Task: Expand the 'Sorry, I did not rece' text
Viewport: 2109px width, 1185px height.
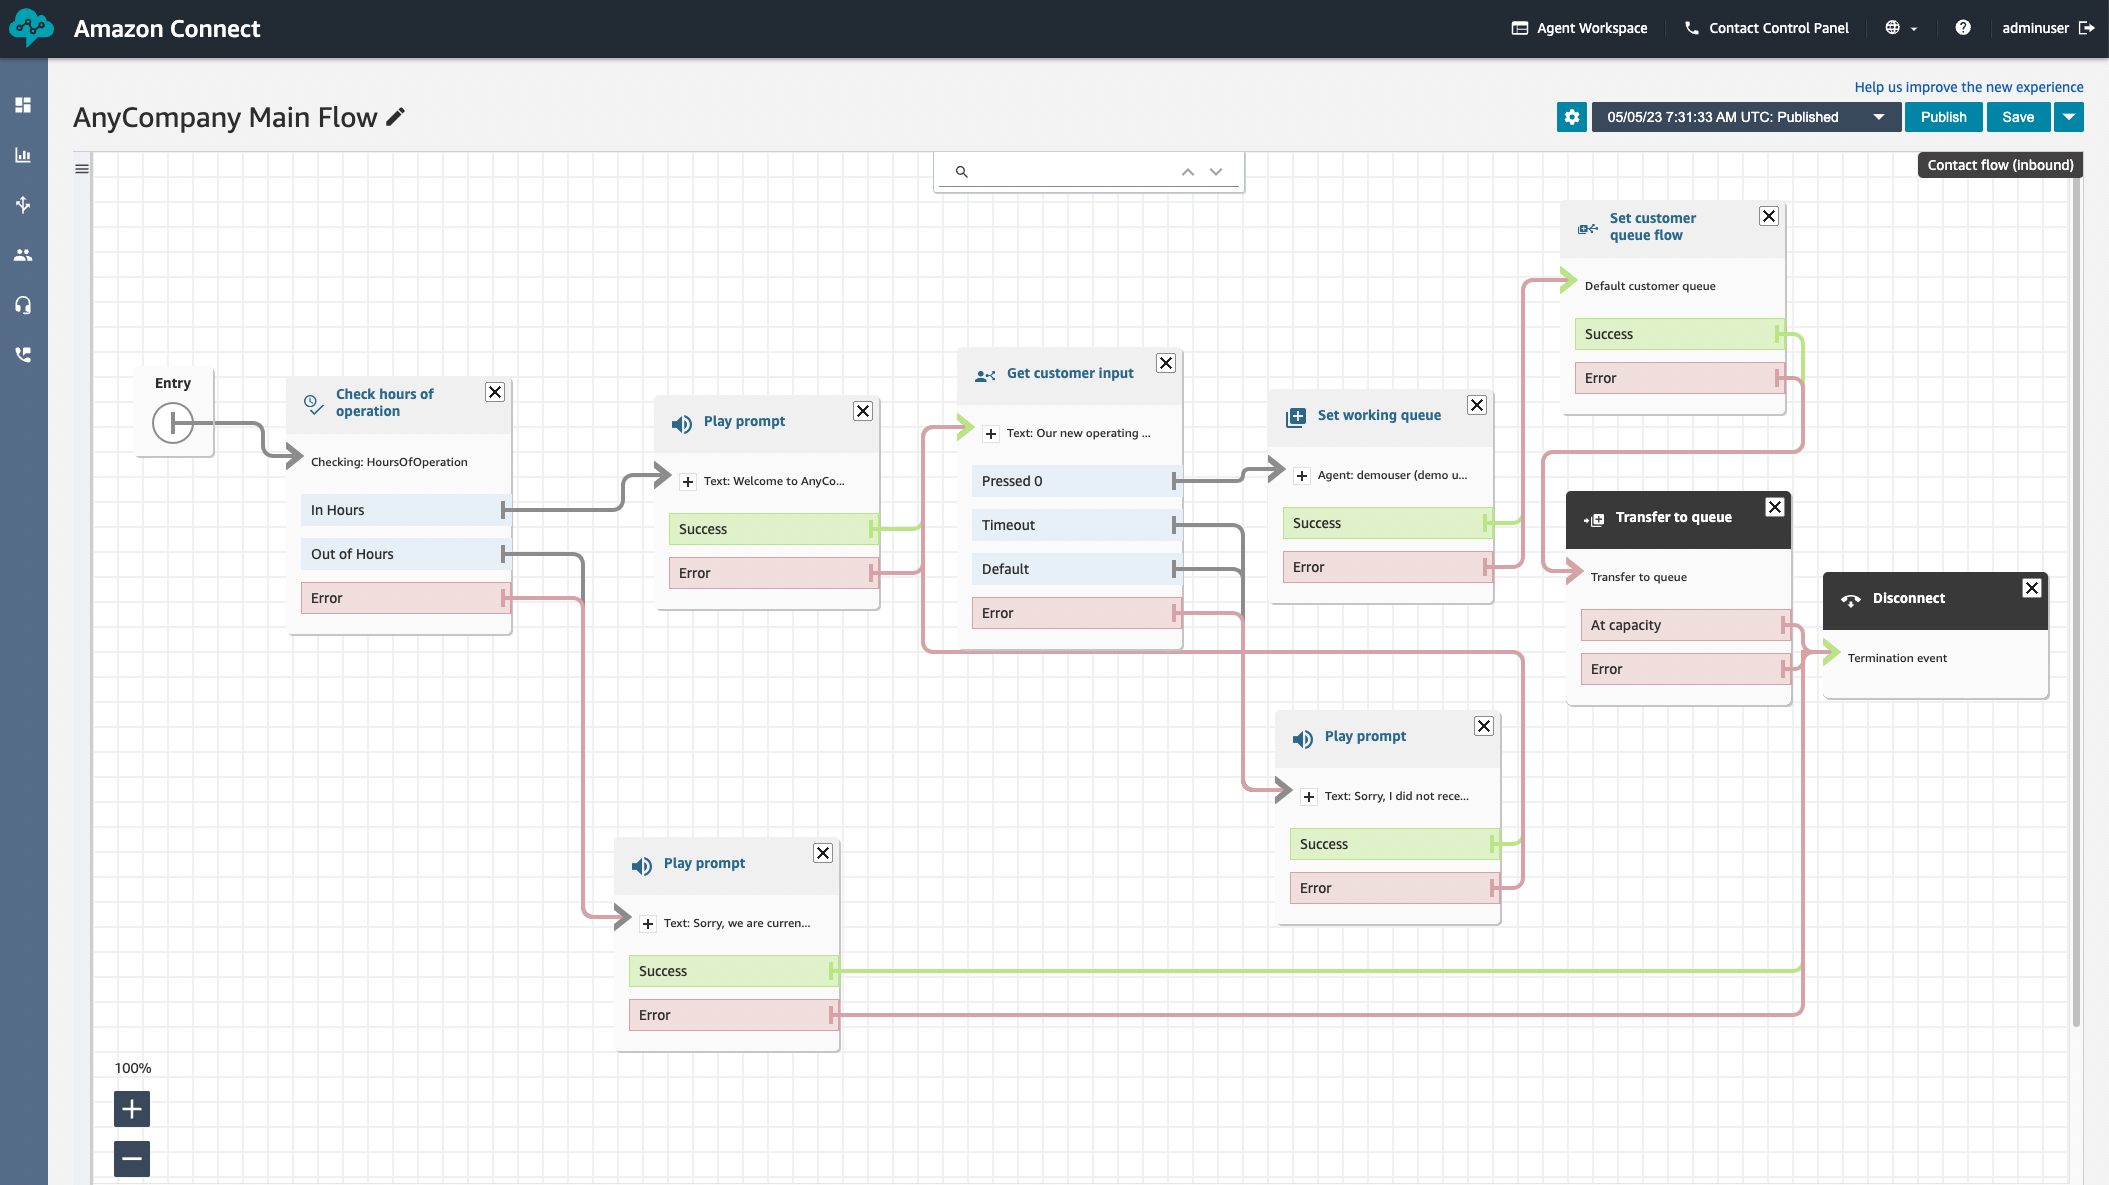Action: (1309, 797)
